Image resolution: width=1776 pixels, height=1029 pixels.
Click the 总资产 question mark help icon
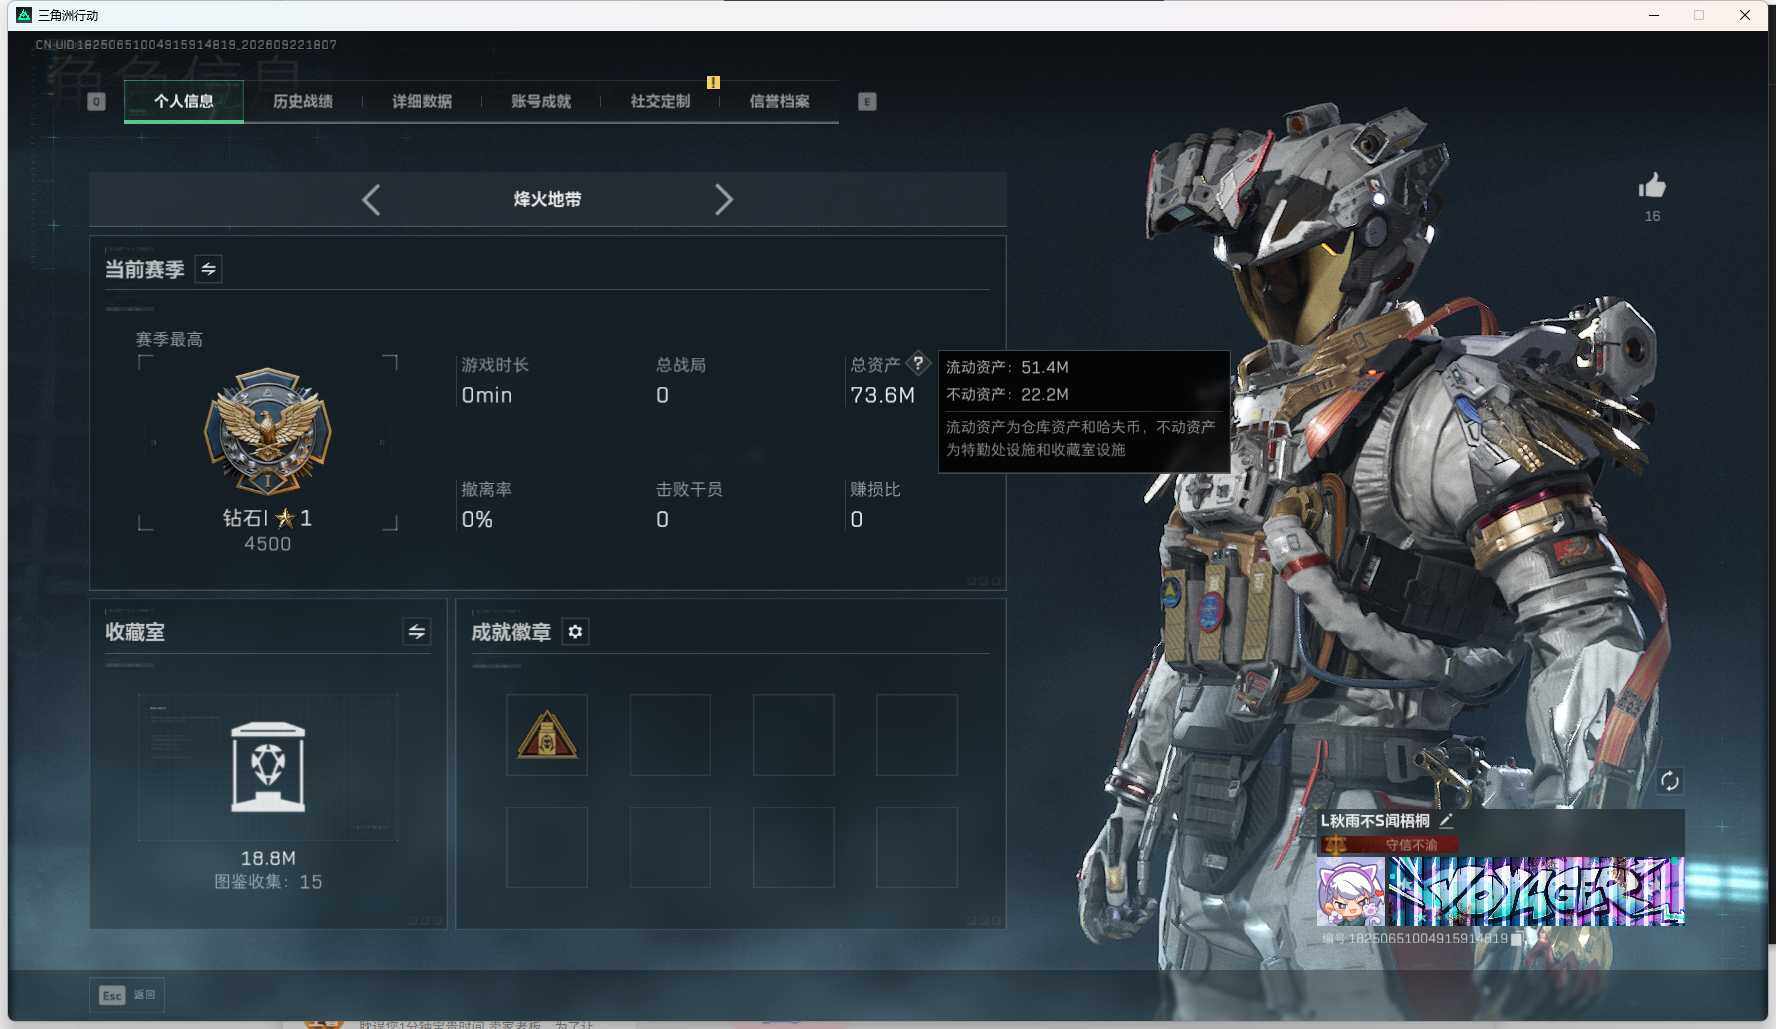click(x=918, y=364)
